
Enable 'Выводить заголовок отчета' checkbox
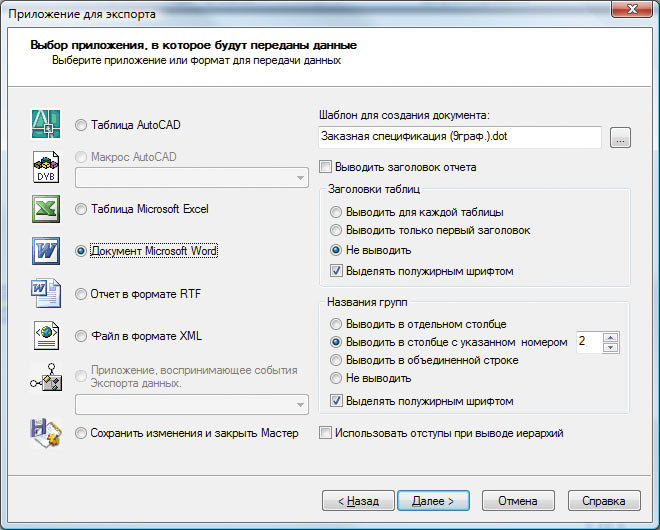[x=324, y=167]
